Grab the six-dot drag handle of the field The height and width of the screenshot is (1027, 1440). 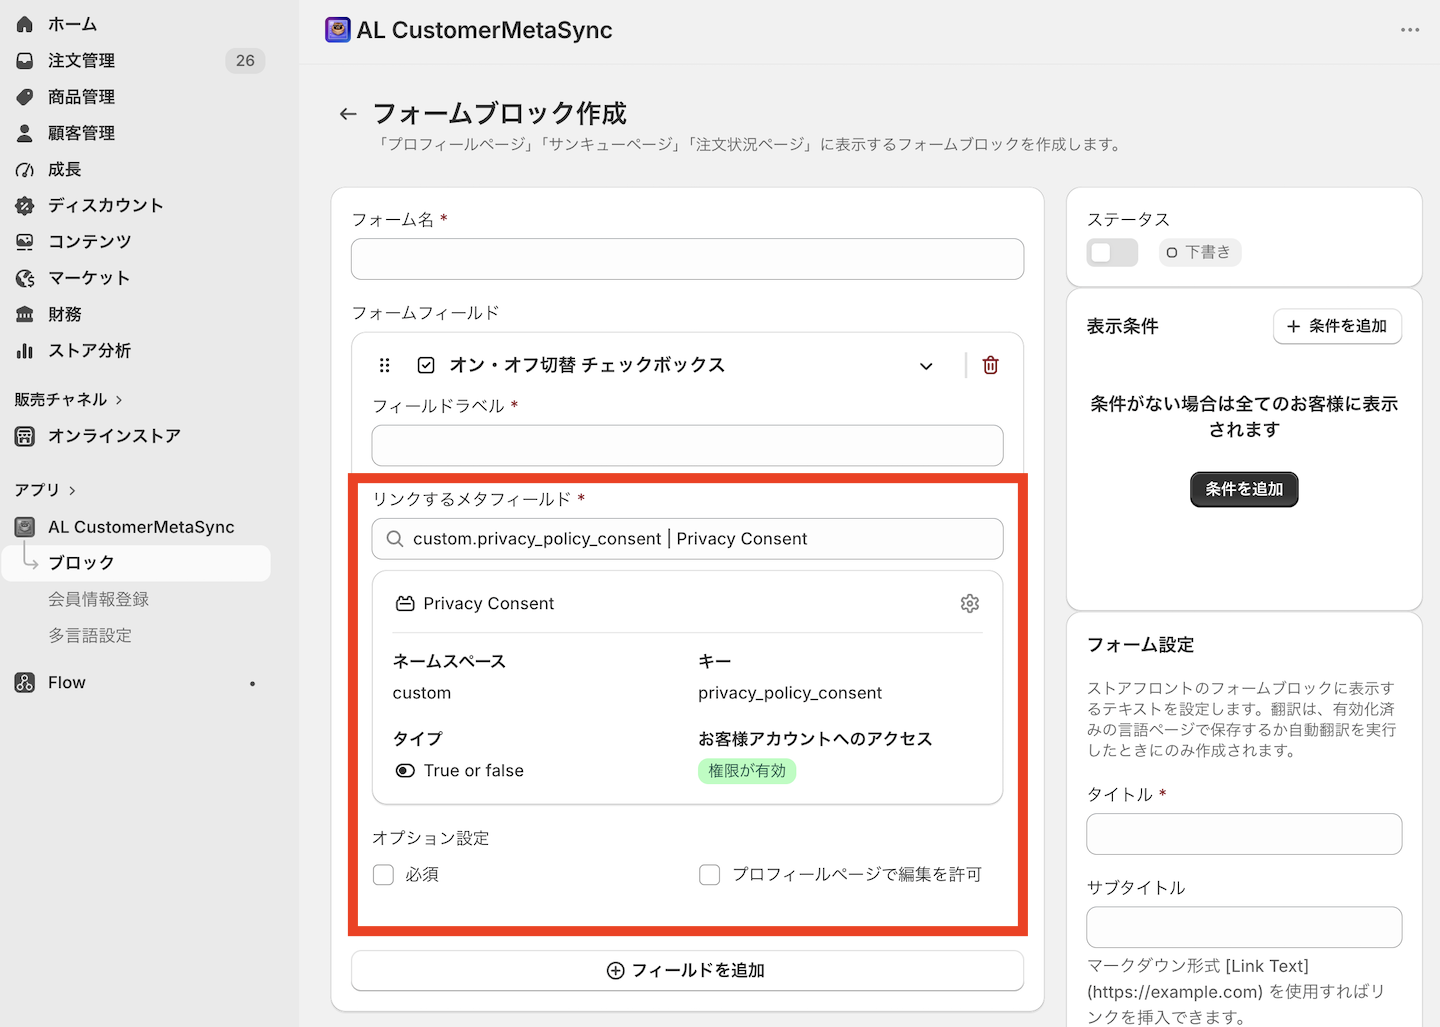(x=384, y=365)
